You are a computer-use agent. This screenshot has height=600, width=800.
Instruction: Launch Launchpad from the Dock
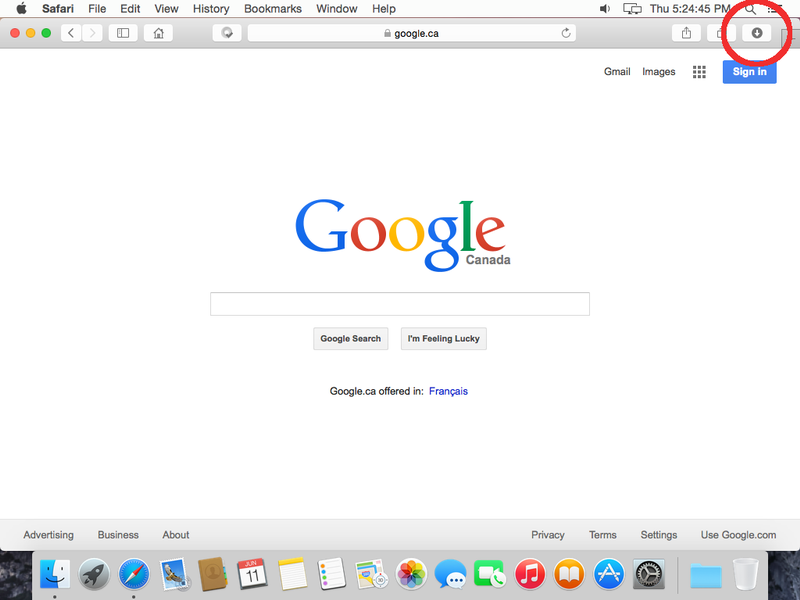click(x=94, y=573)
